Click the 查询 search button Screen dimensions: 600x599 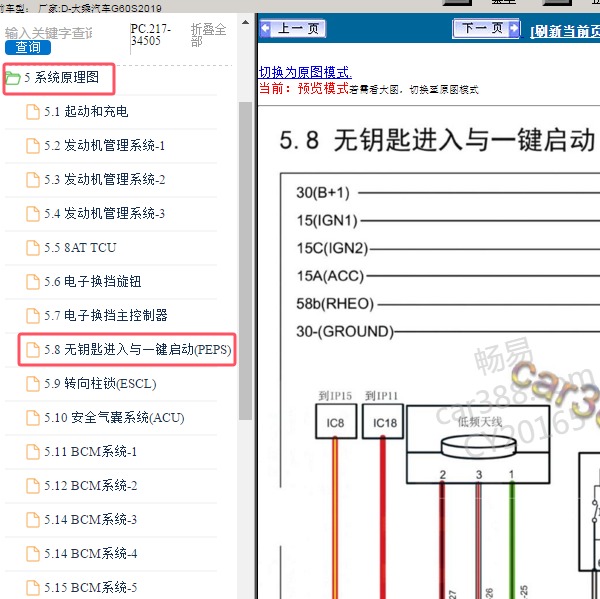click(x=28, y=47)
